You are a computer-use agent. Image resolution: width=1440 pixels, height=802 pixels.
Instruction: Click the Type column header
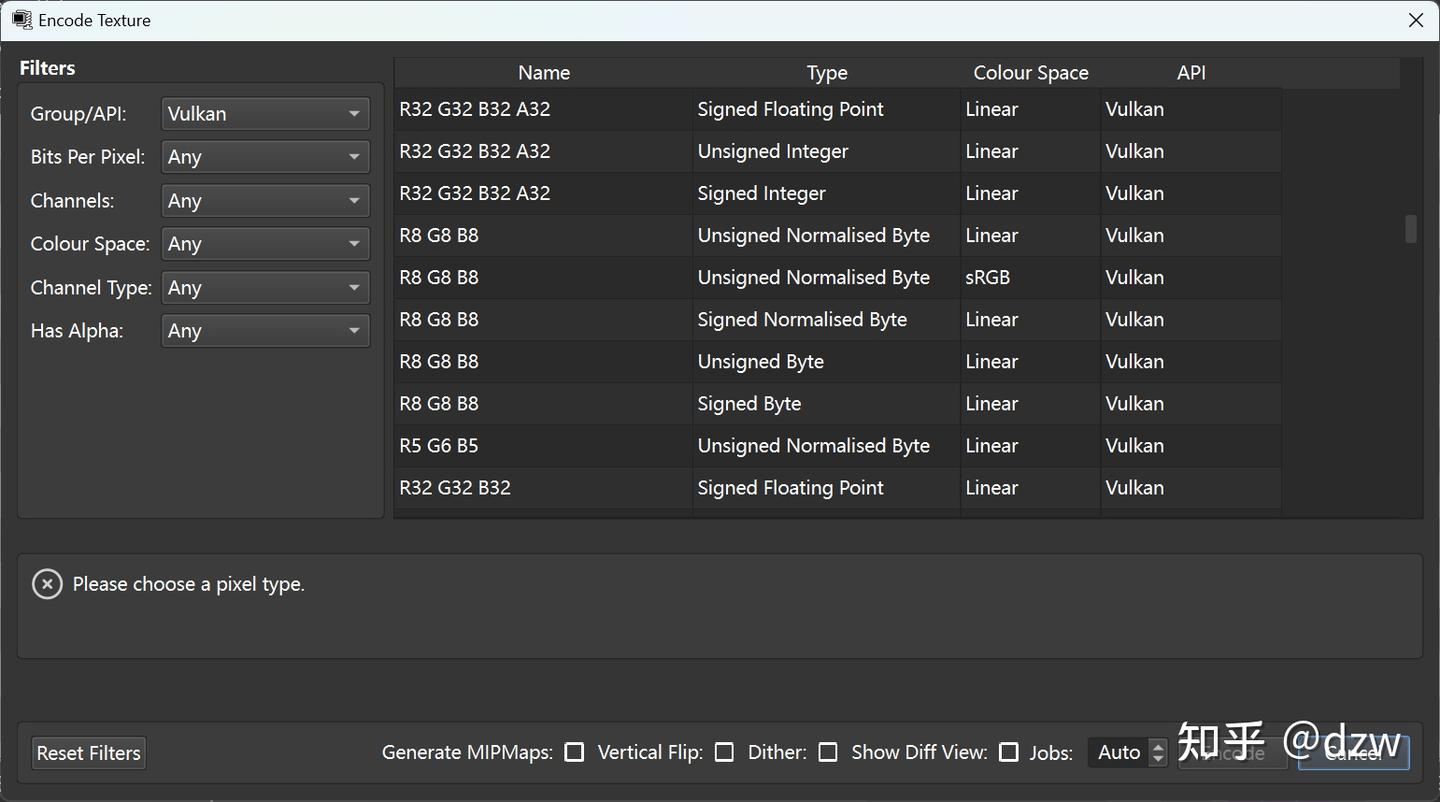(x=827, y=73)
